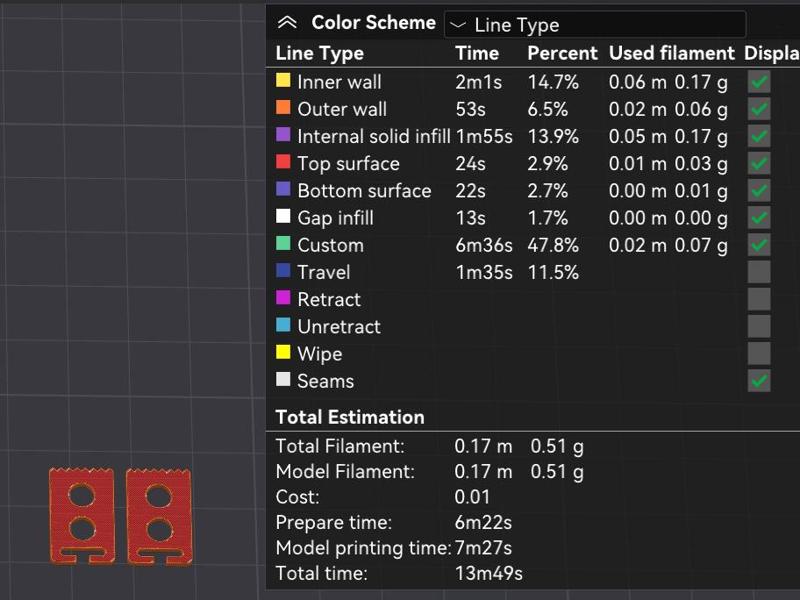
Task: Click the Bottom surface label
Action: [x=364, y=191]
